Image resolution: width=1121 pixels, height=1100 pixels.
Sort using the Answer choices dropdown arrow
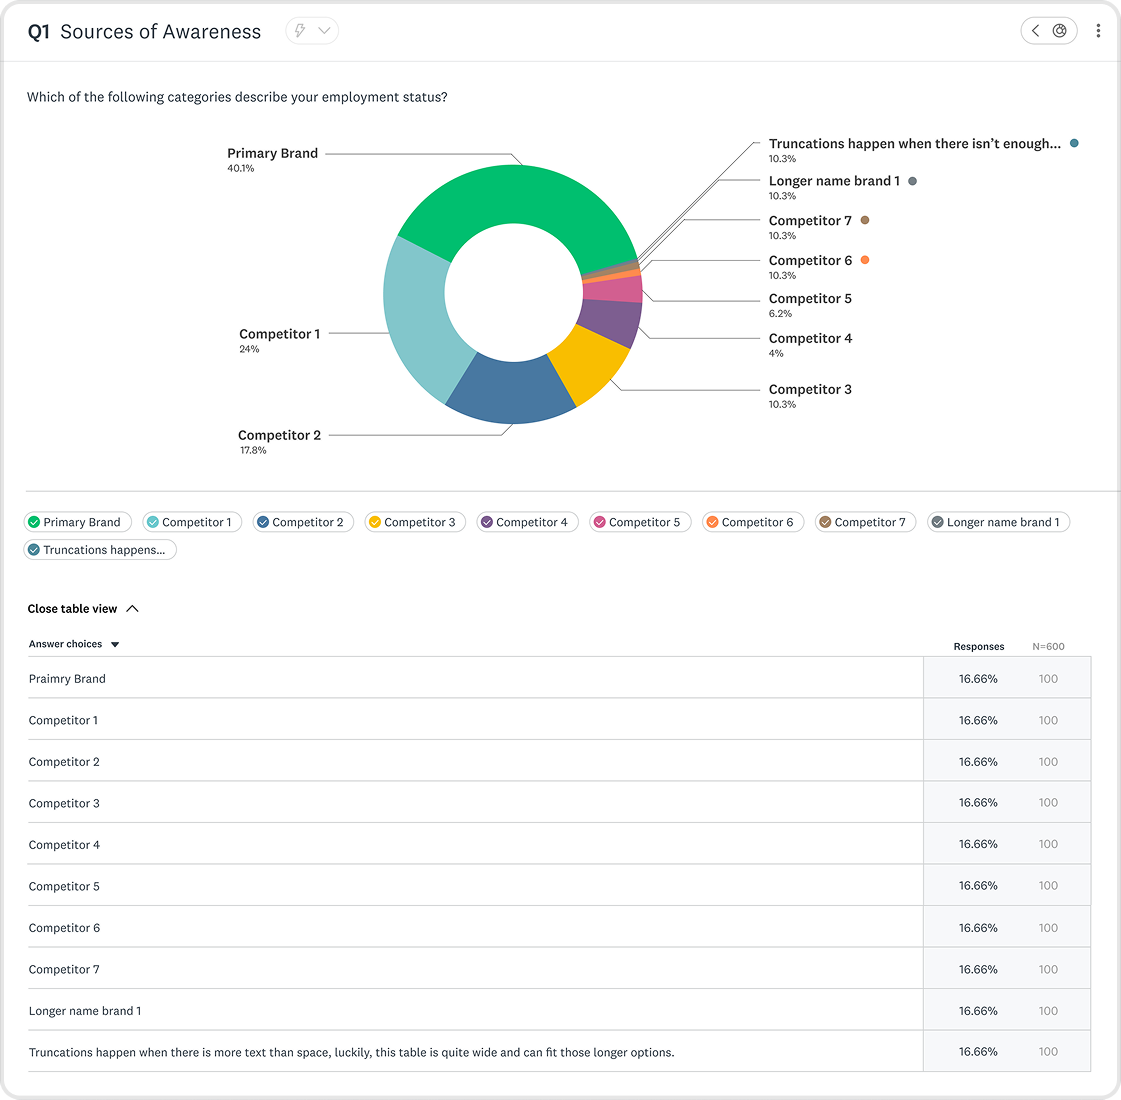point(115,645)
